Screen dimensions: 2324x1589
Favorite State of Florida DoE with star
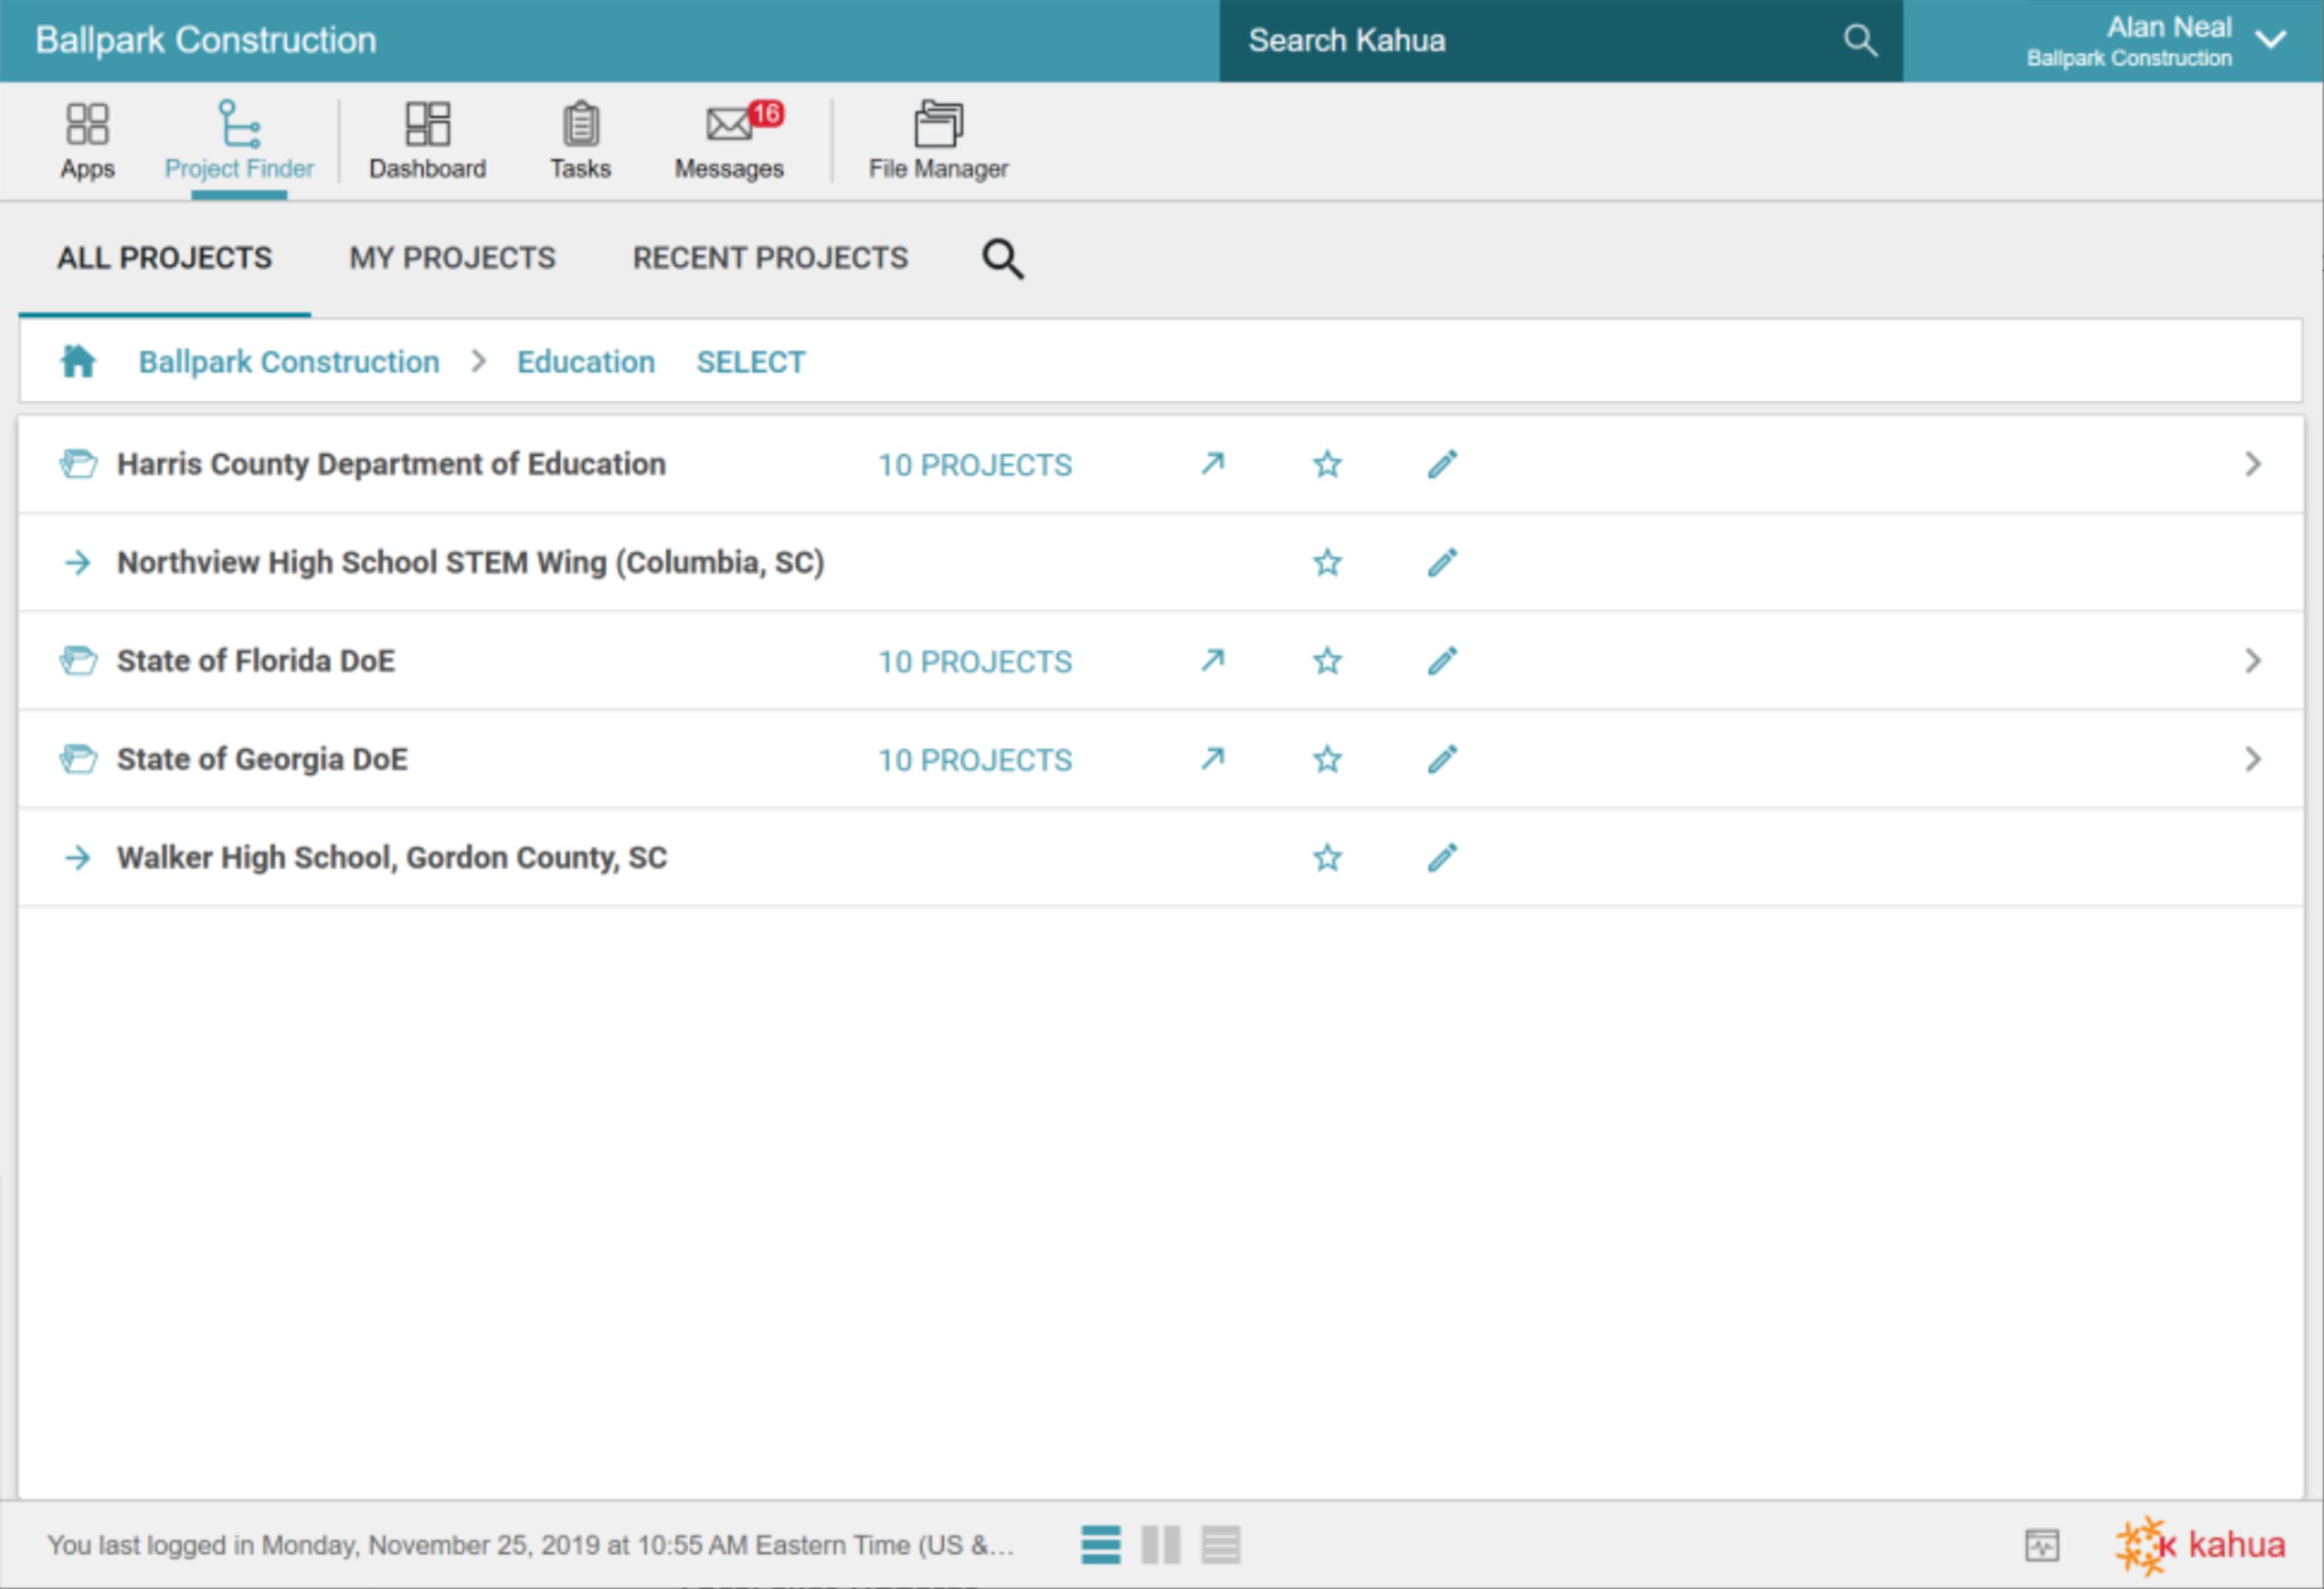coord(1327,661)
